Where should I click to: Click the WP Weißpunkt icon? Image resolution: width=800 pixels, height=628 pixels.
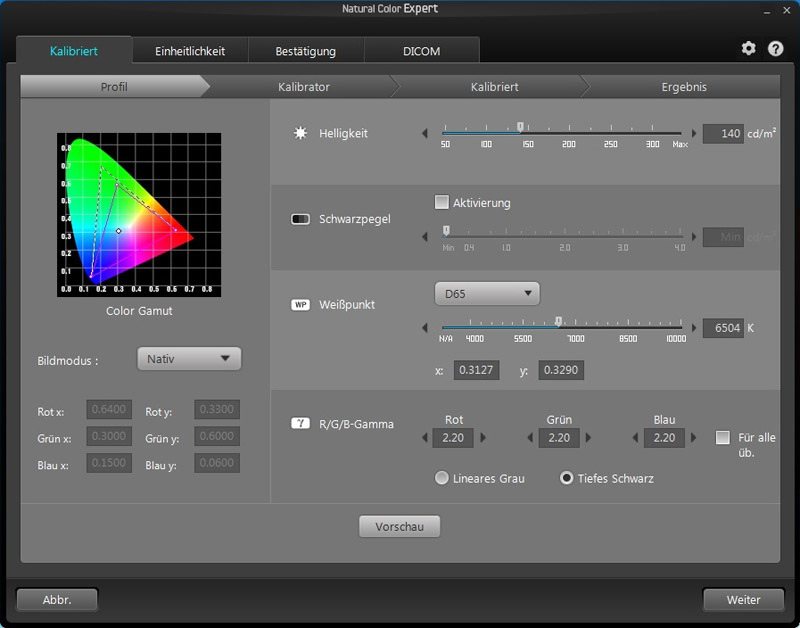point(300,305)
